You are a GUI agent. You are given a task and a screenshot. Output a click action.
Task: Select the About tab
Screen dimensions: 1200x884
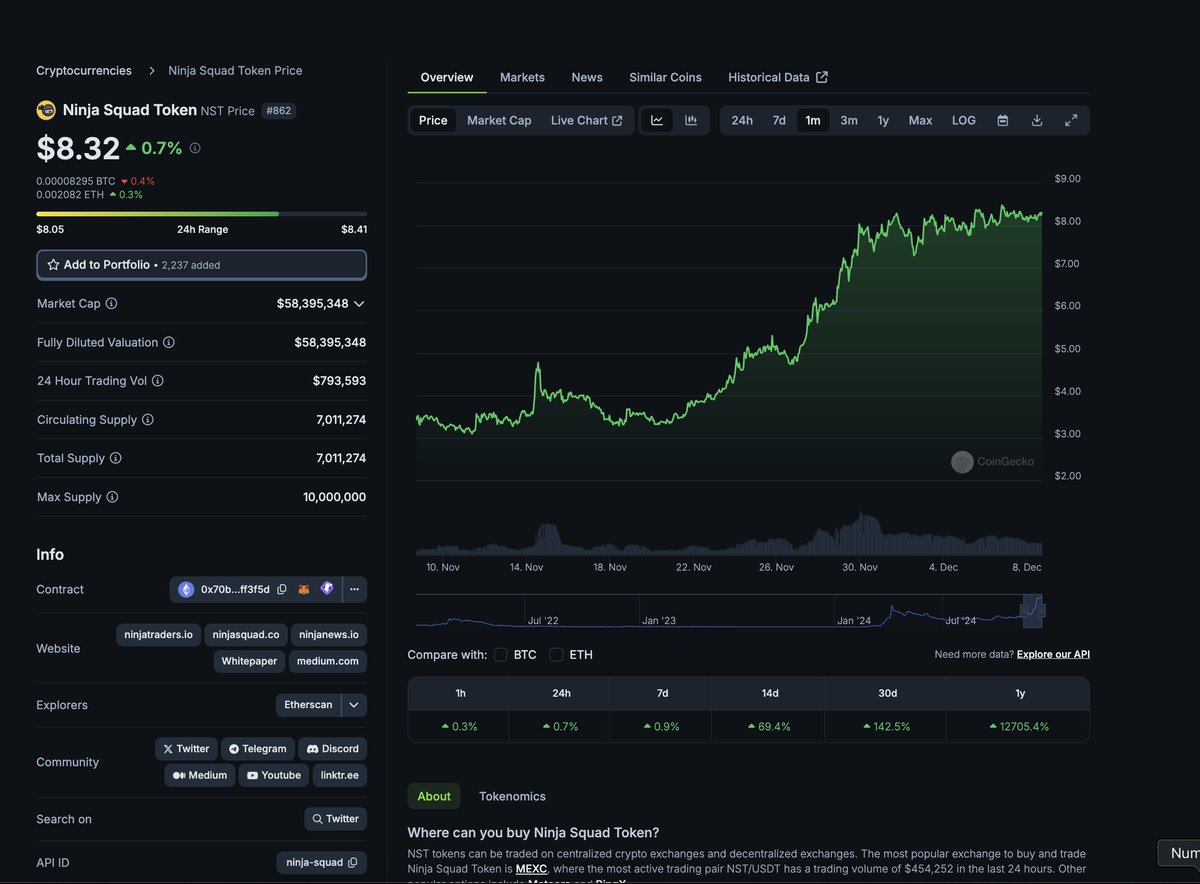point(434,796)
